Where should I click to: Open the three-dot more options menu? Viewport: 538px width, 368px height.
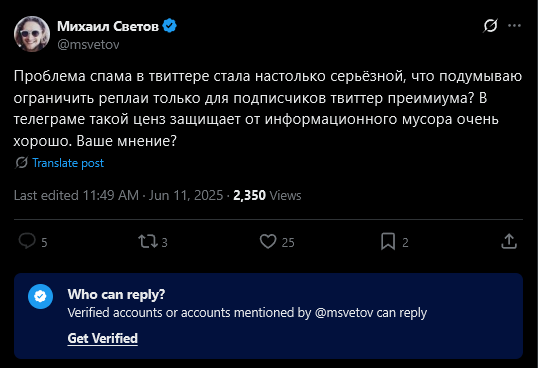pos(514,26)
